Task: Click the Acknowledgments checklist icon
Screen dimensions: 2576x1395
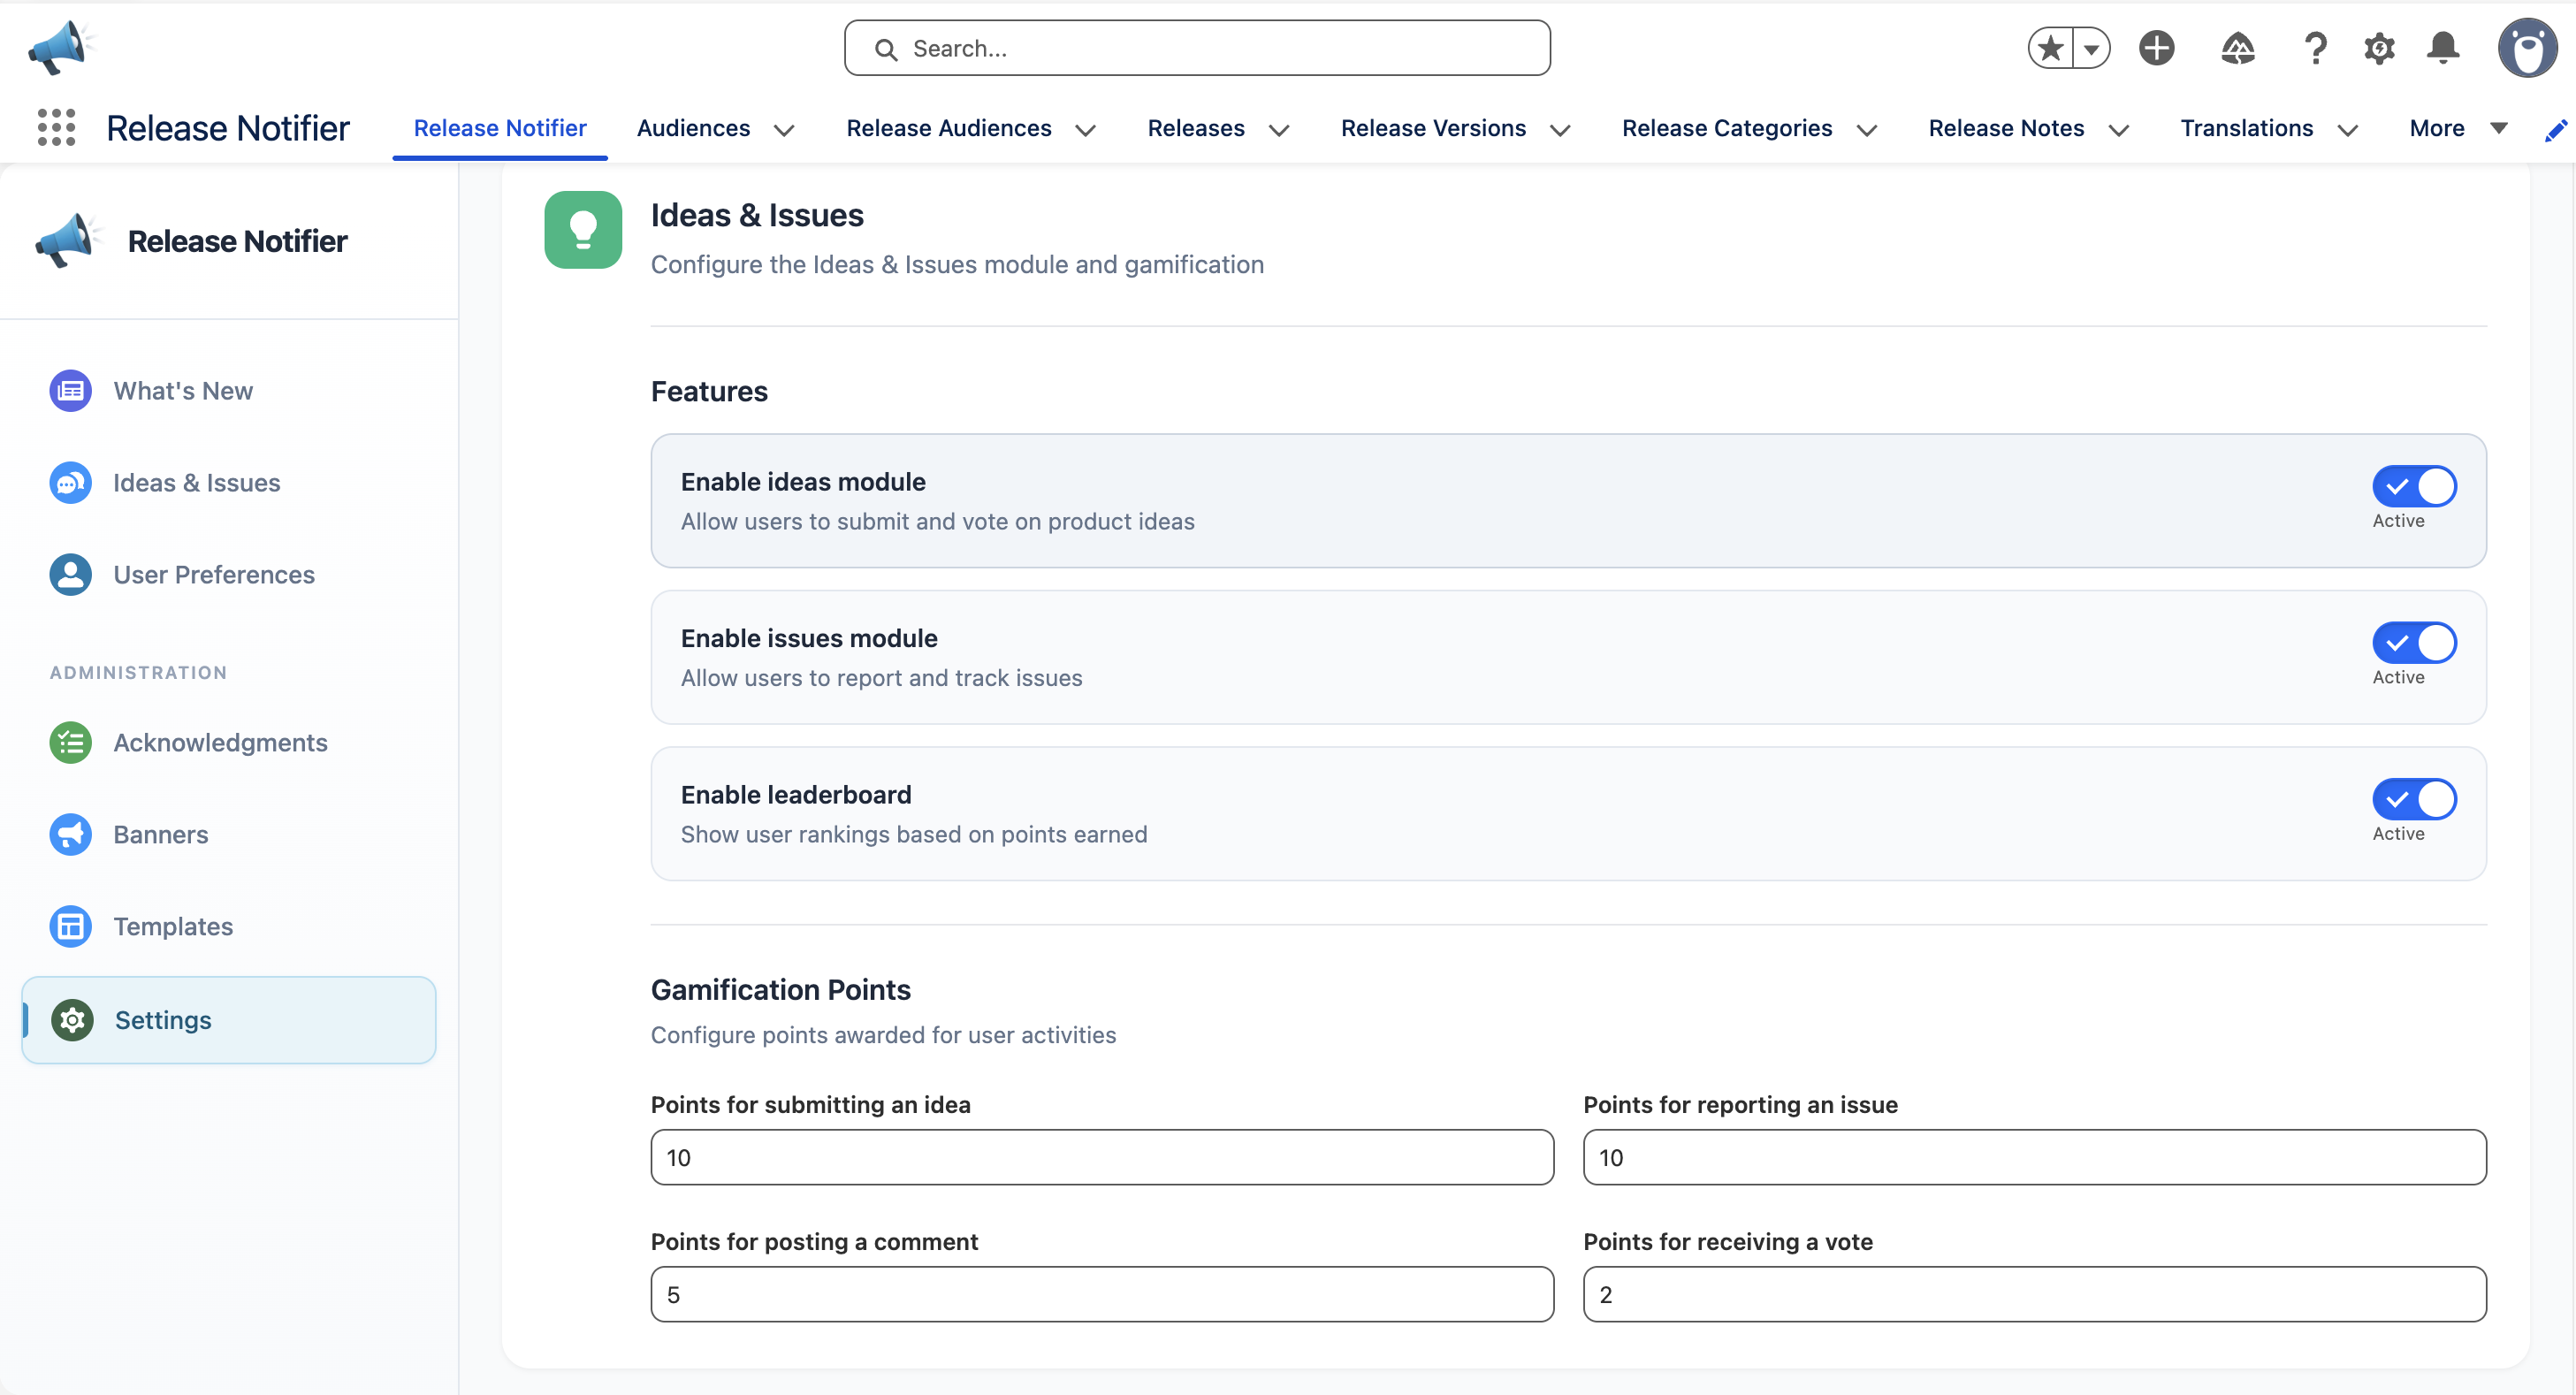Action: click(70, 743)
